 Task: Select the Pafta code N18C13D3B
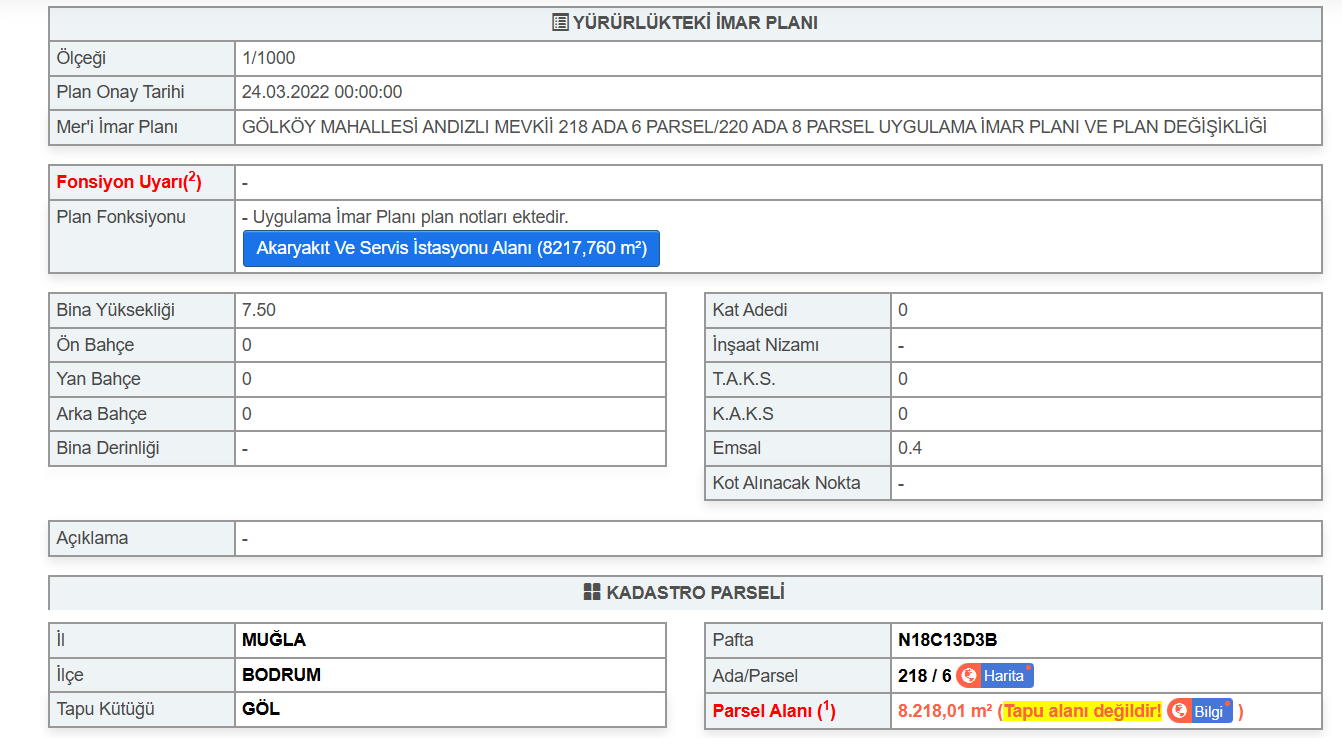[947, 640]
